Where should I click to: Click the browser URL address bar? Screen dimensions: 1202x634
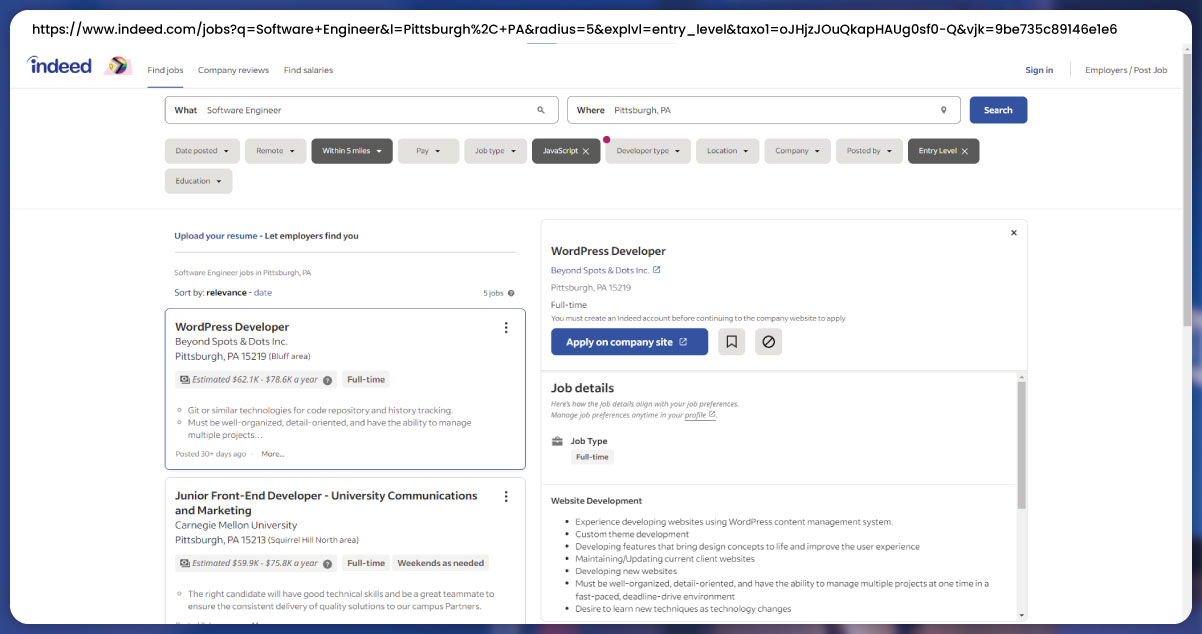[x=575, y=29]
